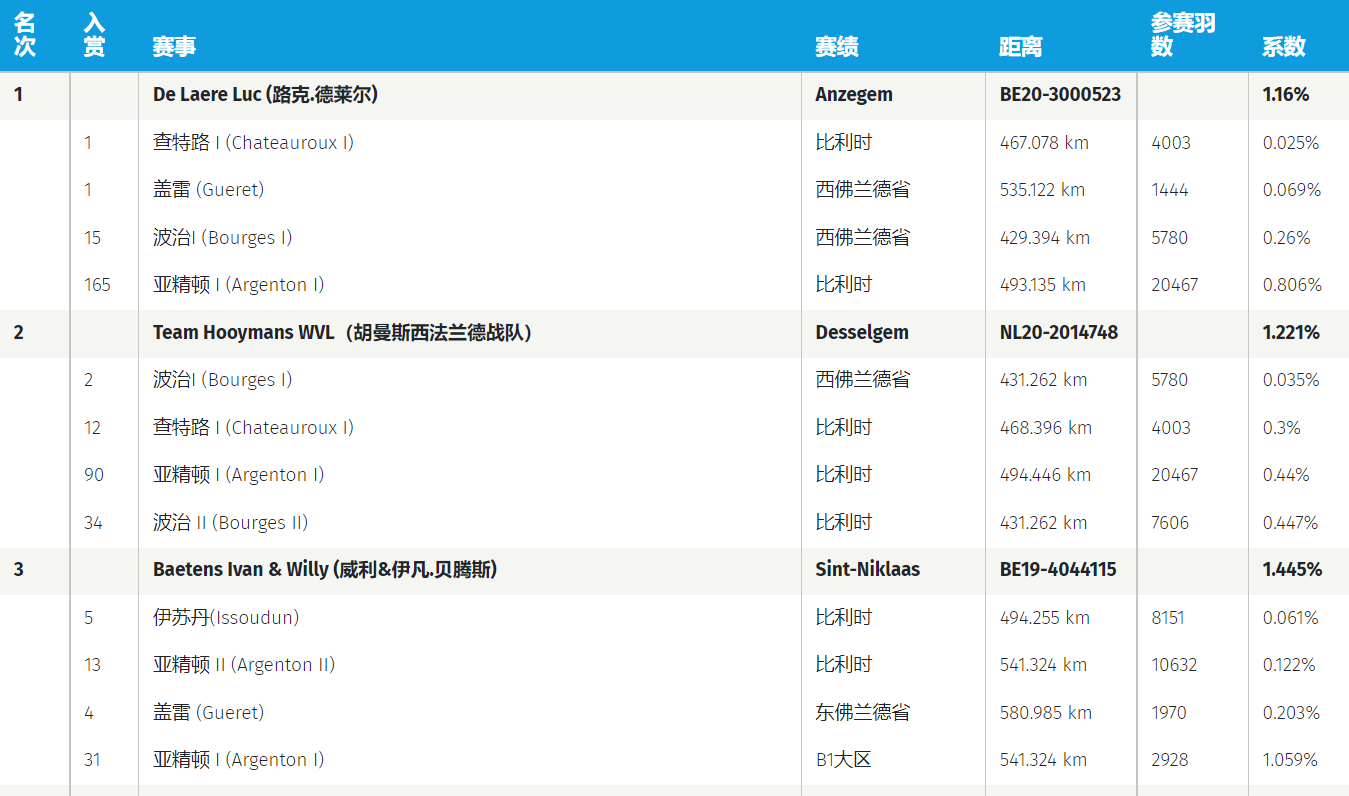The image size is (1349, 796).
Task: Click the 名次 column header
Action: pyautogui.click(x=25, y=35)
